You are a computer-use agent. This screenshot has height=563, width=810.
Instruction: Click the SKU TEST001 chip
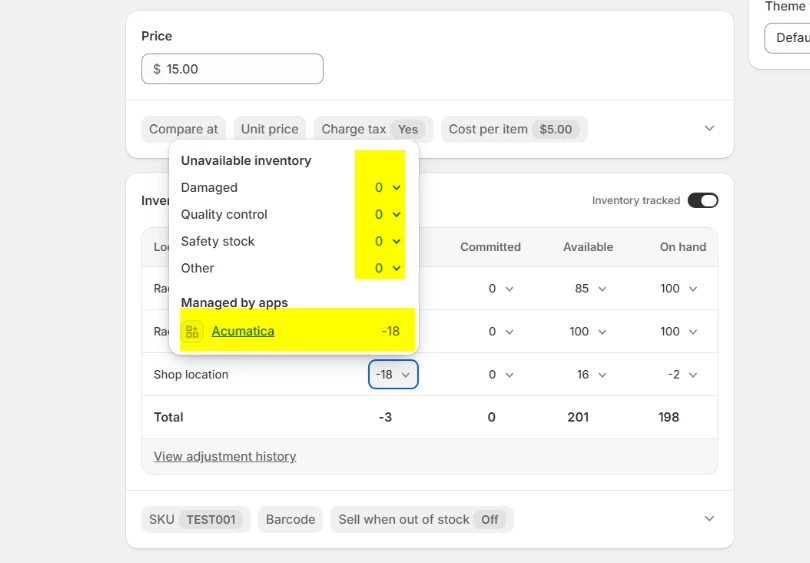196,519
